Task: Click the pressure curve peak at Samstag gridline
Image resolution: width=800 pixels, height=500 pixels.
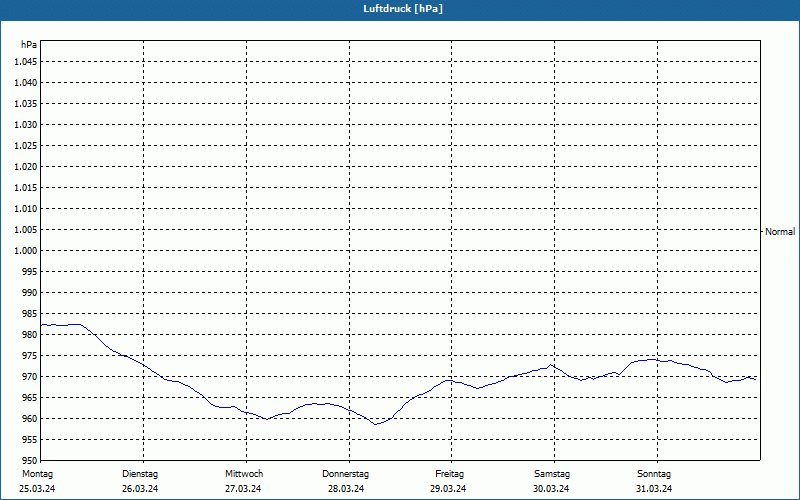Action: coord(551,365)
